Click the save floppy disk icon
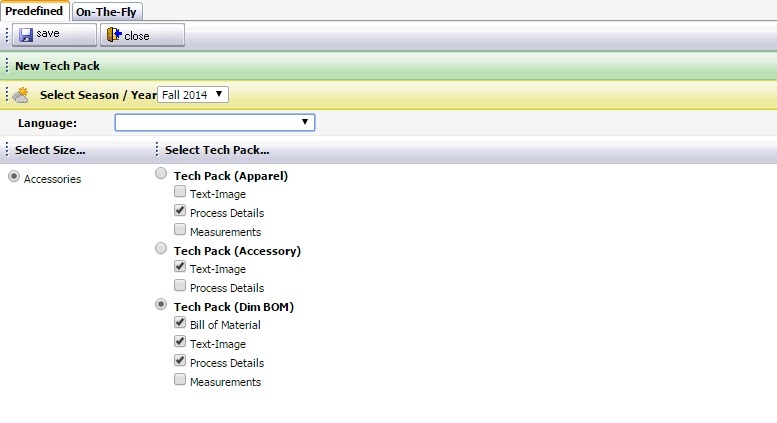 [x=26, y=35]
